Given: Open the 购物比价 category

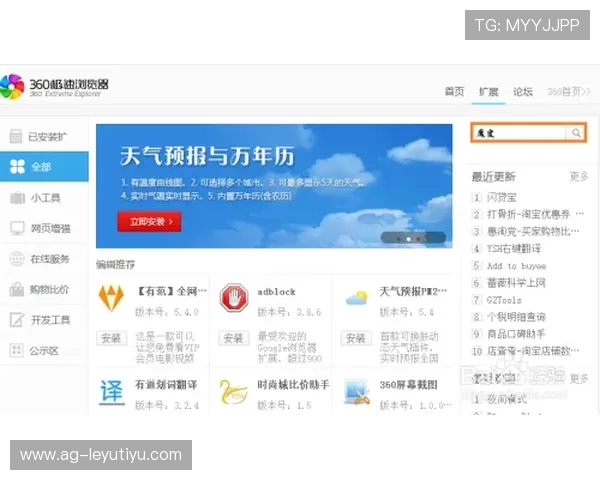Looking at the screenshot, I should [44, 289].
